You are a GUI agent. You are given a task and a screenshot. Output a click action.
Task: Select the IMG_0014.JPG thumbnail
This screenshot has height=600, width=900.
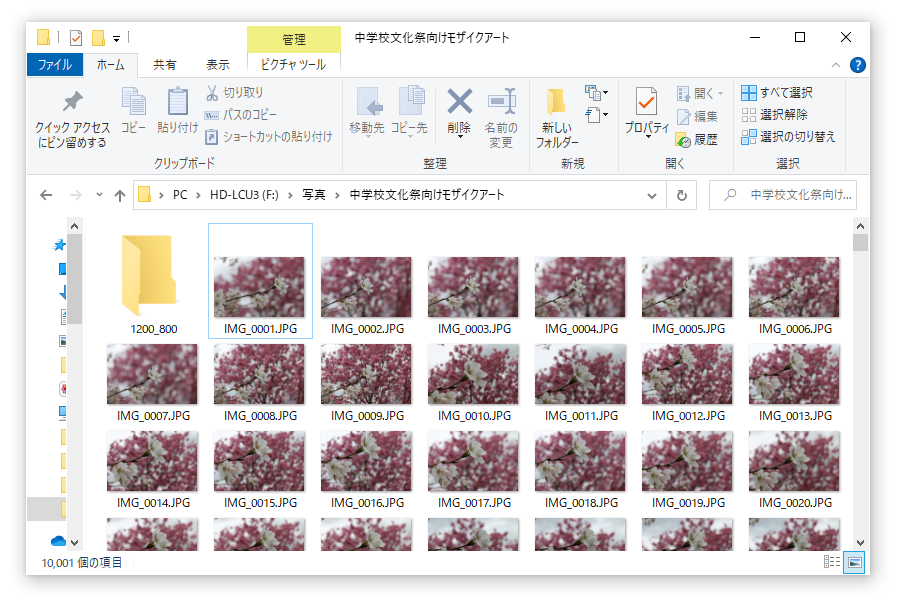[152, 461]
